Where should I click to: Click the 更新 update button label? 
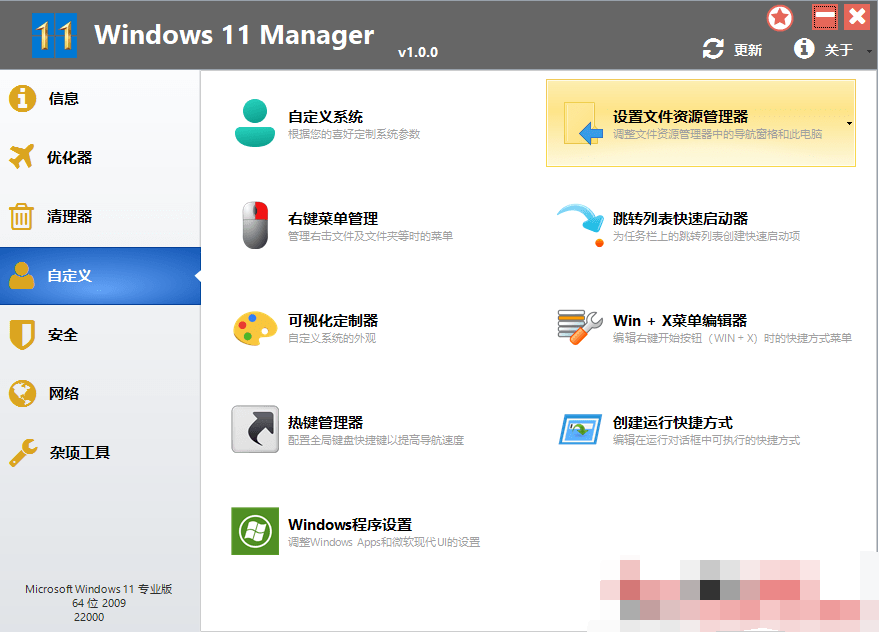(x=748, y=50)
